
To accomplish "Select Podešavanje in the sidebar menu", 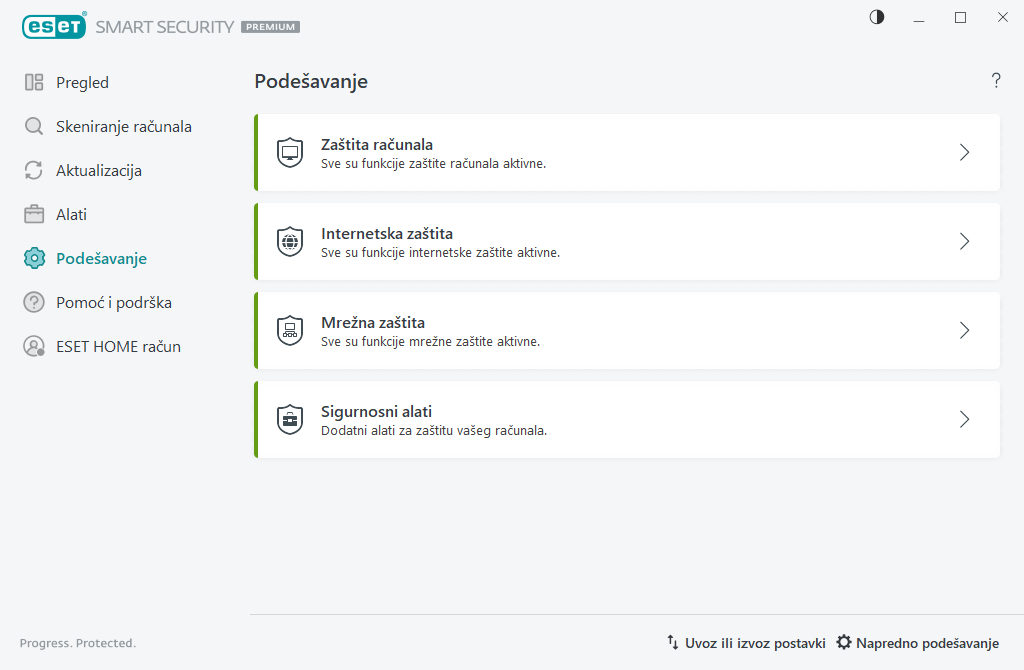I will pos(101,259).
